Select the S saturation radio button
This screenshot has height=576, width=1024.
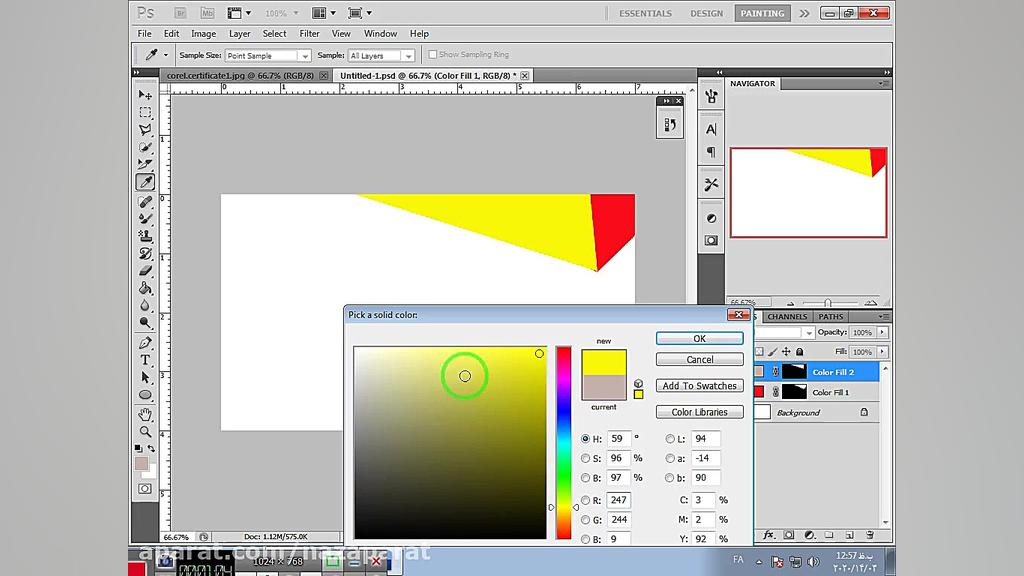[586, 458]
